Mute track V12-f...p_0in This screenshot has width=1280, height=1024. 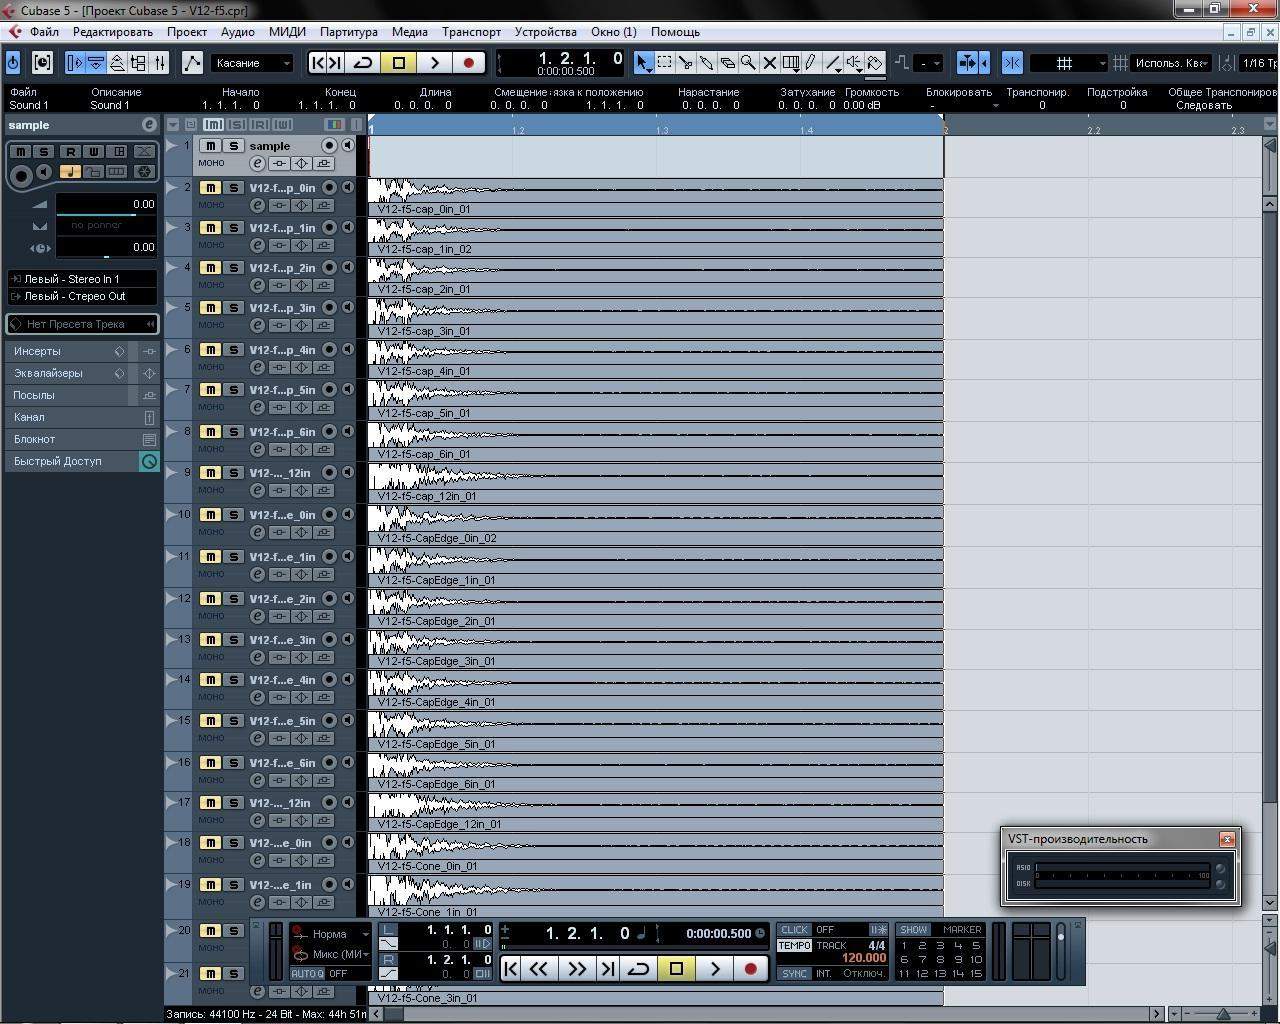210,188
